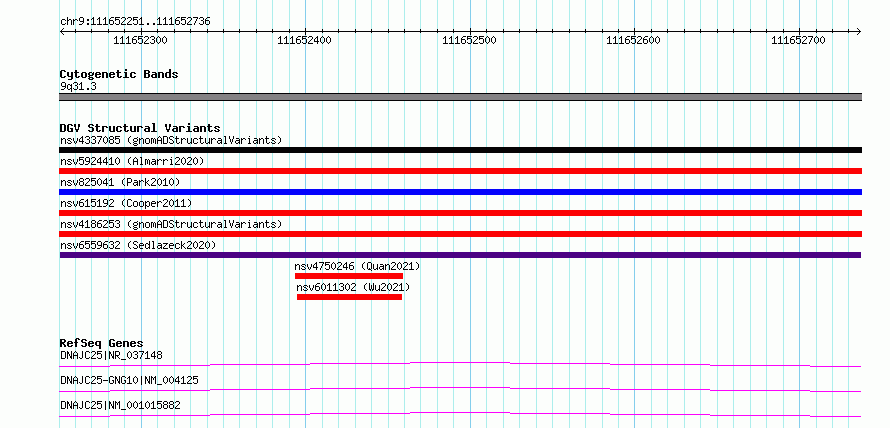Select the 9q31.3 band label
This screenshot has width=890, height=428.
[78, 86]
